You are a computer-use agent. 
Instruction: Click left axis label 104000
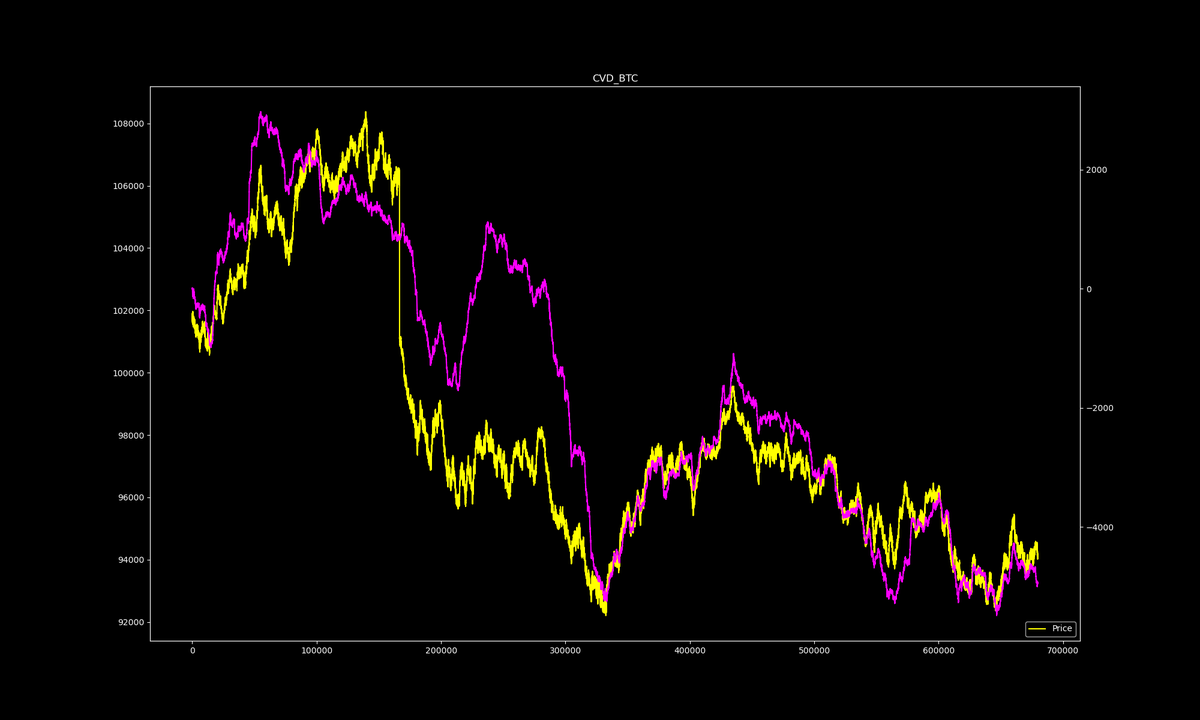click(x=127, y=248)
